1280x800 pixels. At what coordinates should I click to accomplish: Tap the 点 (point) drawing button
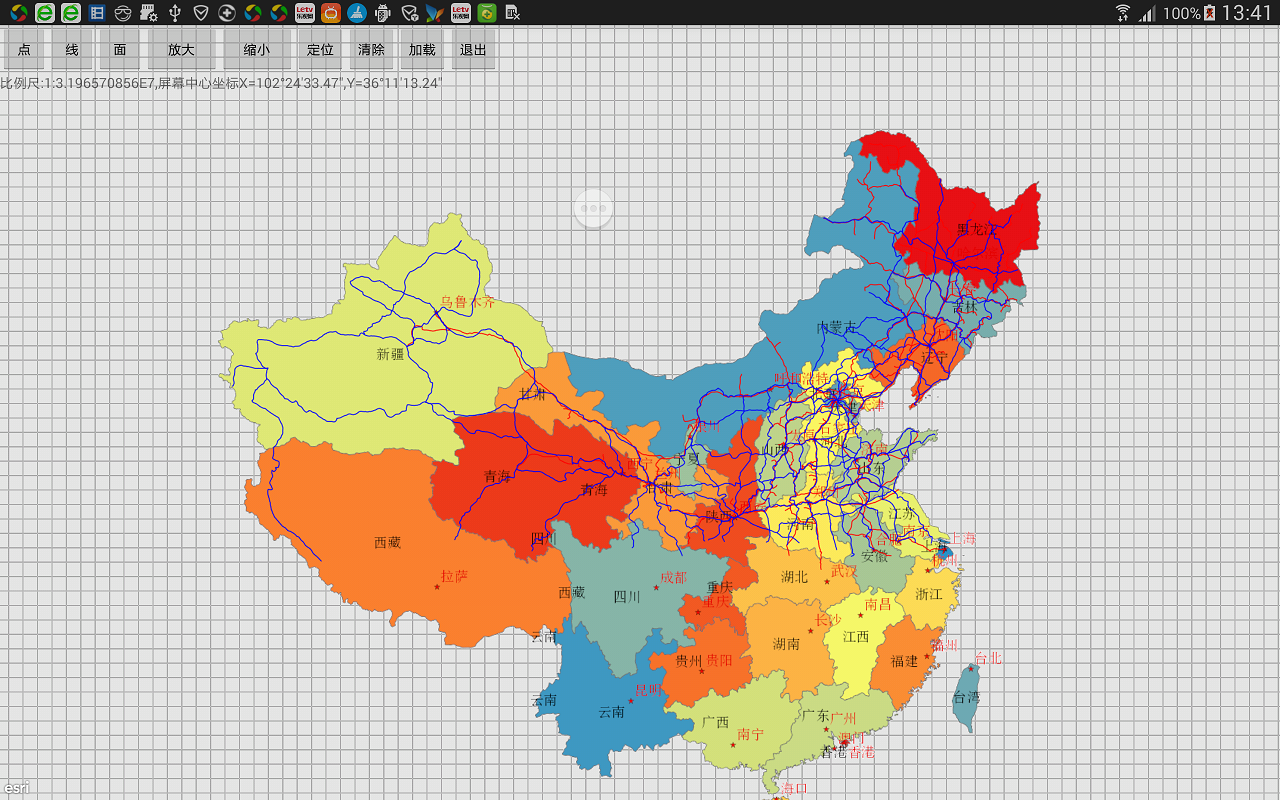[24, 49]
